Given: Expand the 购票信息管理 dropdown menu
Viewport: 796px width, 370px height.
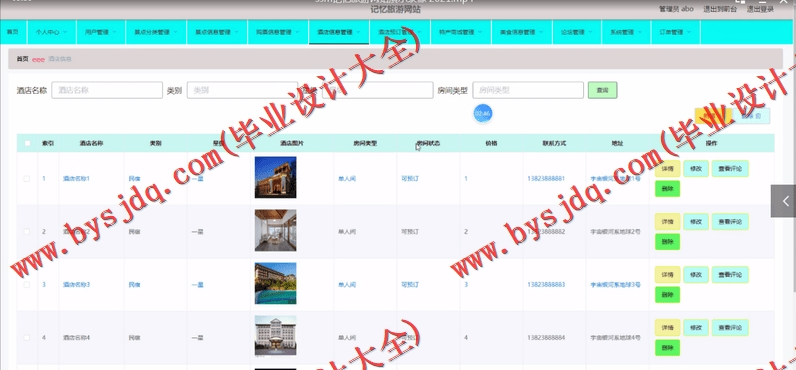Looking at the screenshot, I should pos(278,32).
